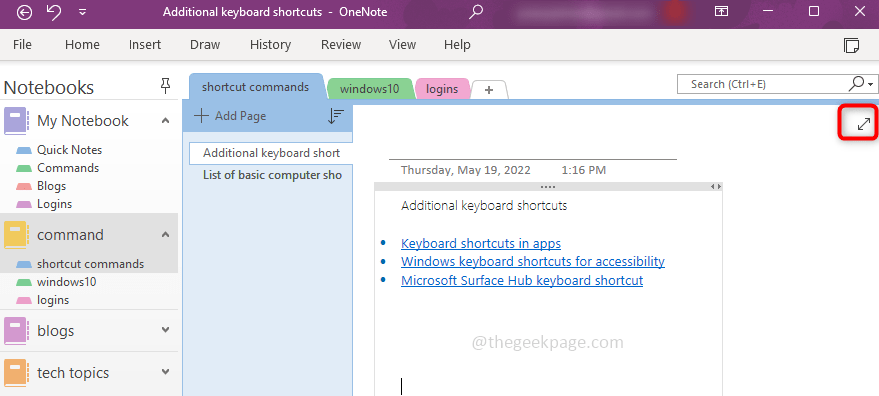Select the shortcut commands section tab
The width and height of the screenshot is (879, 396).
point(256,87)
